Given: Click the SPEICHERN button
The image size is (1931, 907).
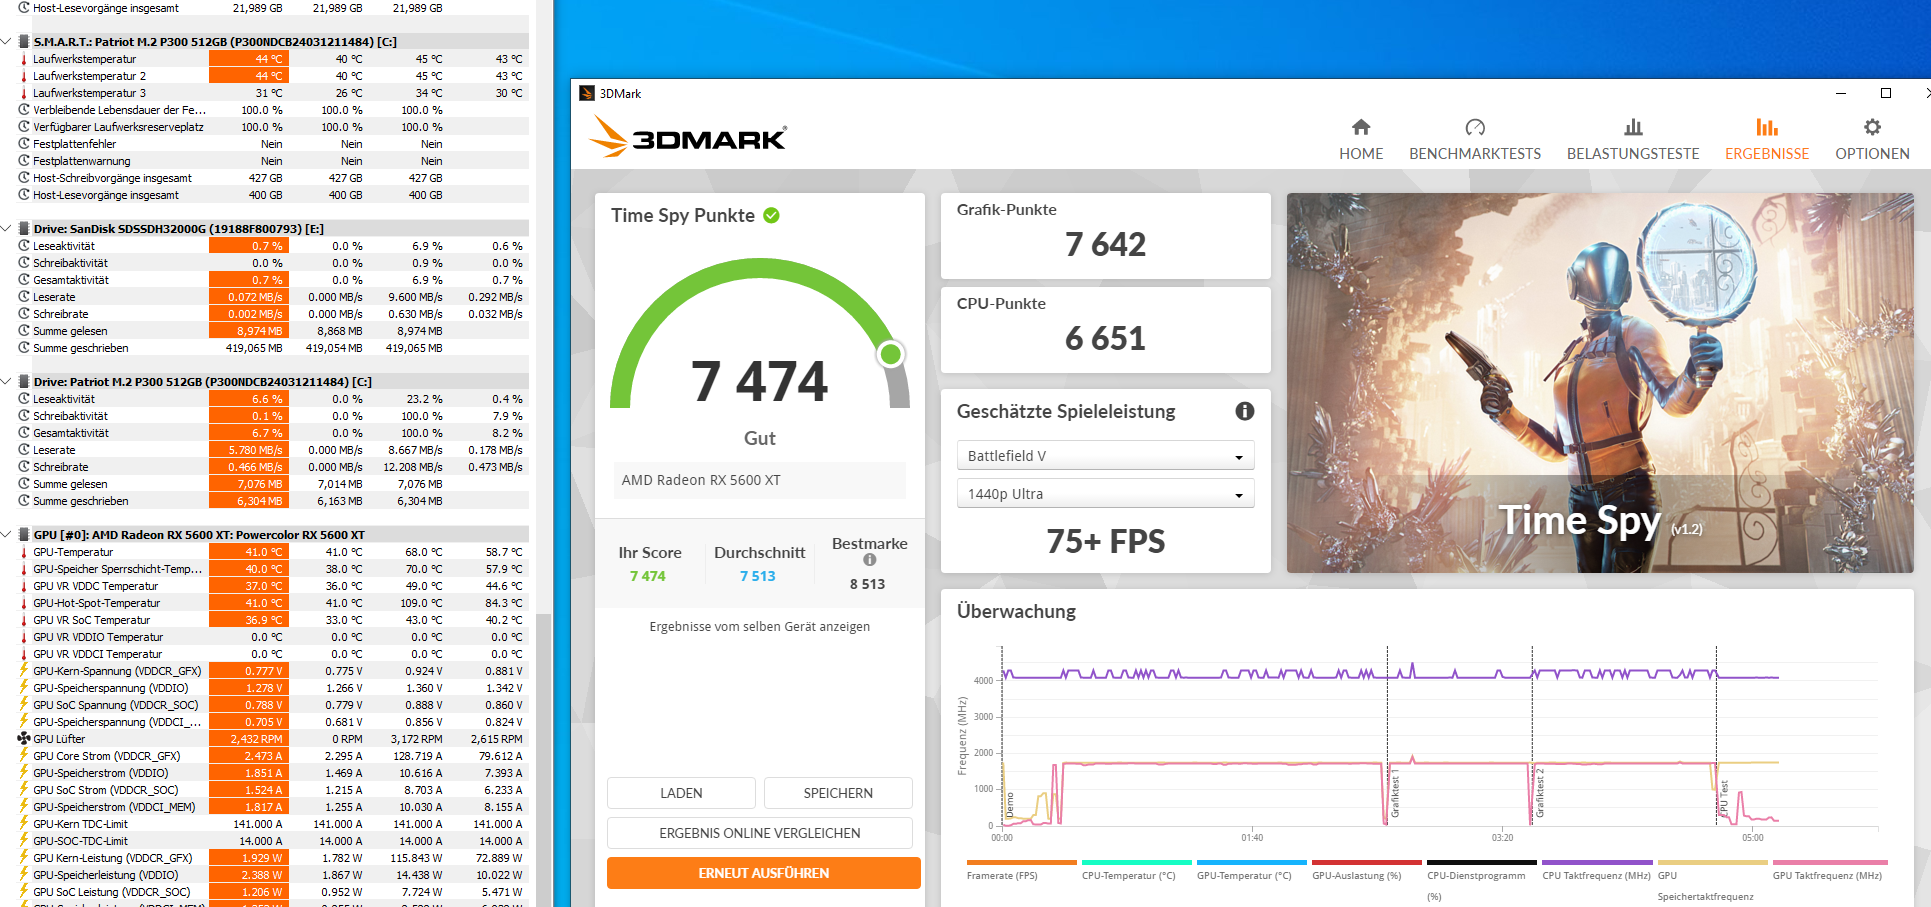Looking at the screenshot, I should (x=838, y=793).
